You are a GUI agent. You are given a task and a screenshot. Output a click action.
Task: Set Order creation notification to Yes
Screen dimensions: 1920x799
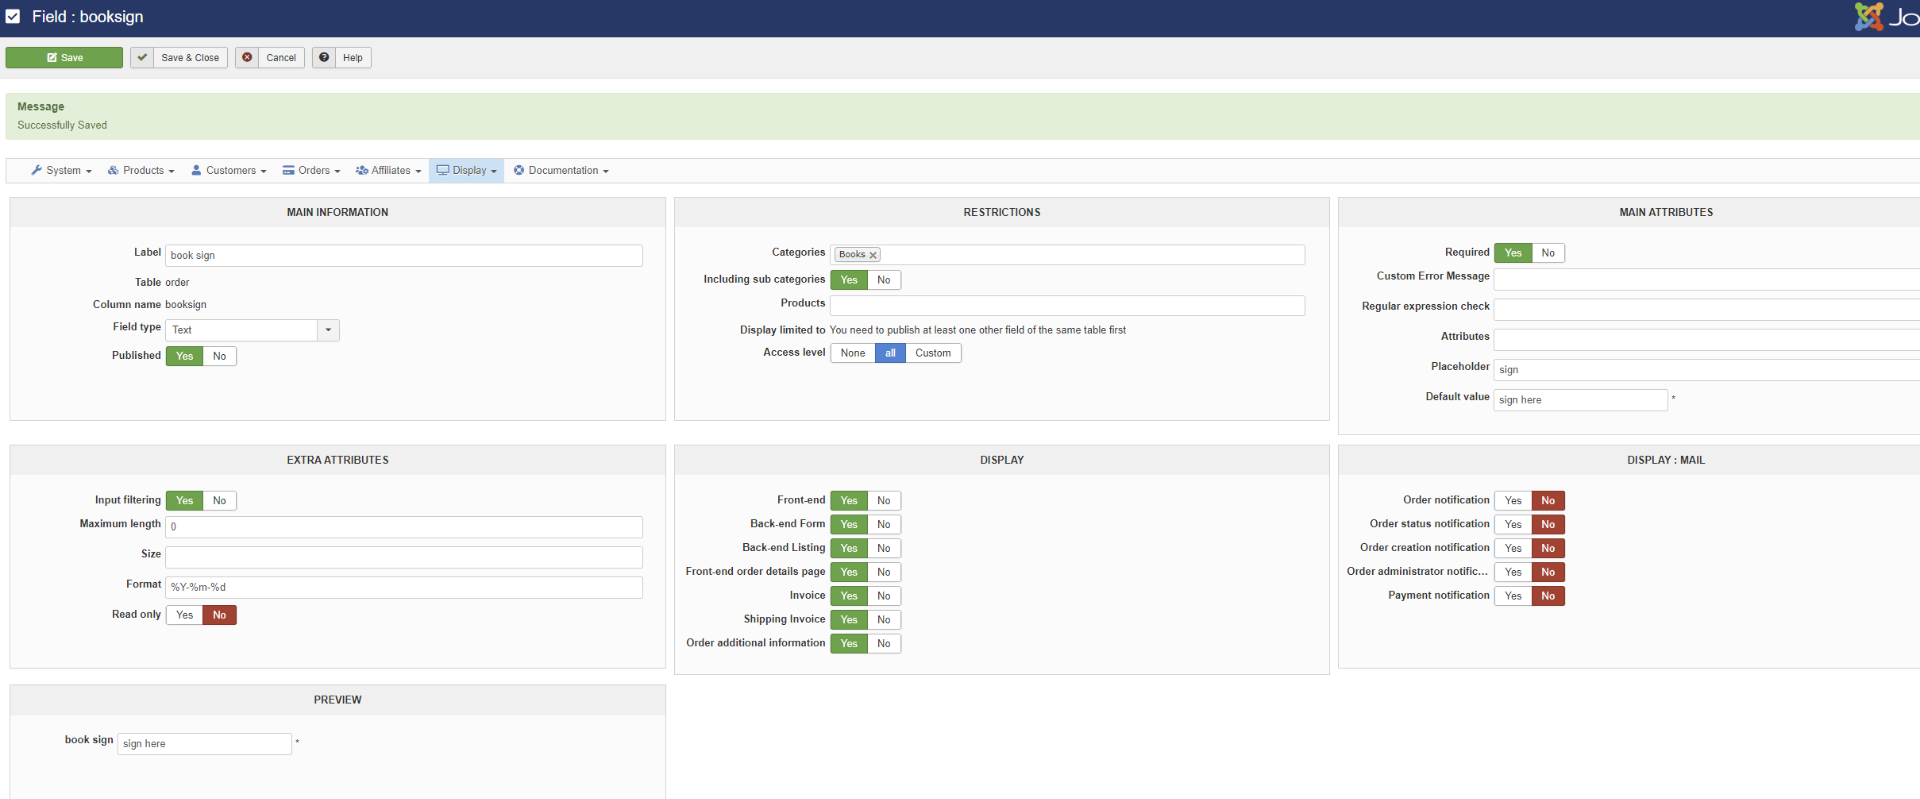1513,549
